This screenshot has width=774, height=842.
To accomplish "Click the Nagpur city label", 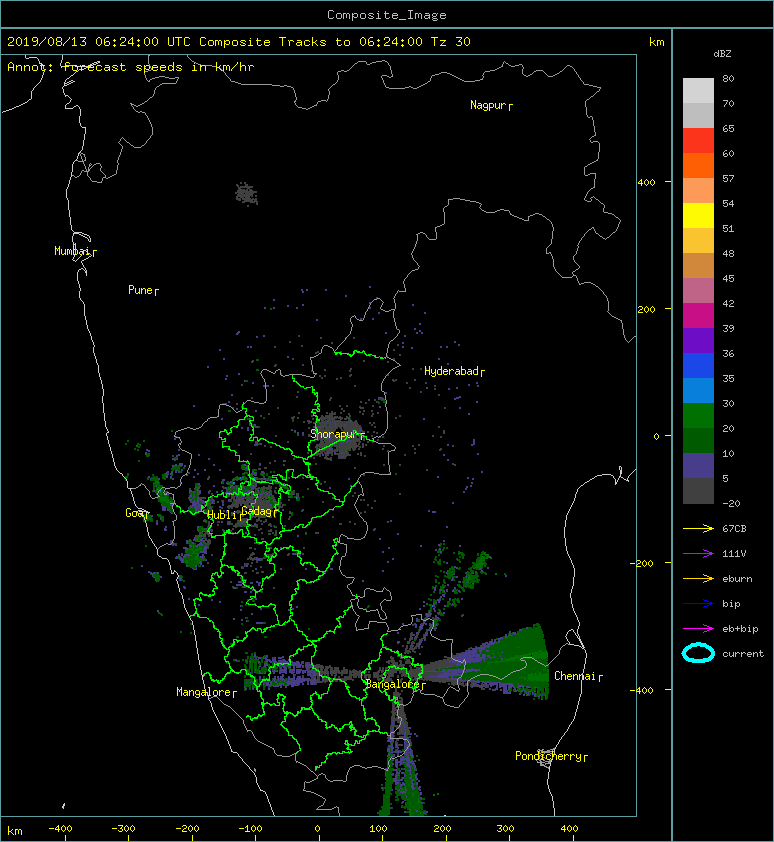I will click(x=488, y=105).
